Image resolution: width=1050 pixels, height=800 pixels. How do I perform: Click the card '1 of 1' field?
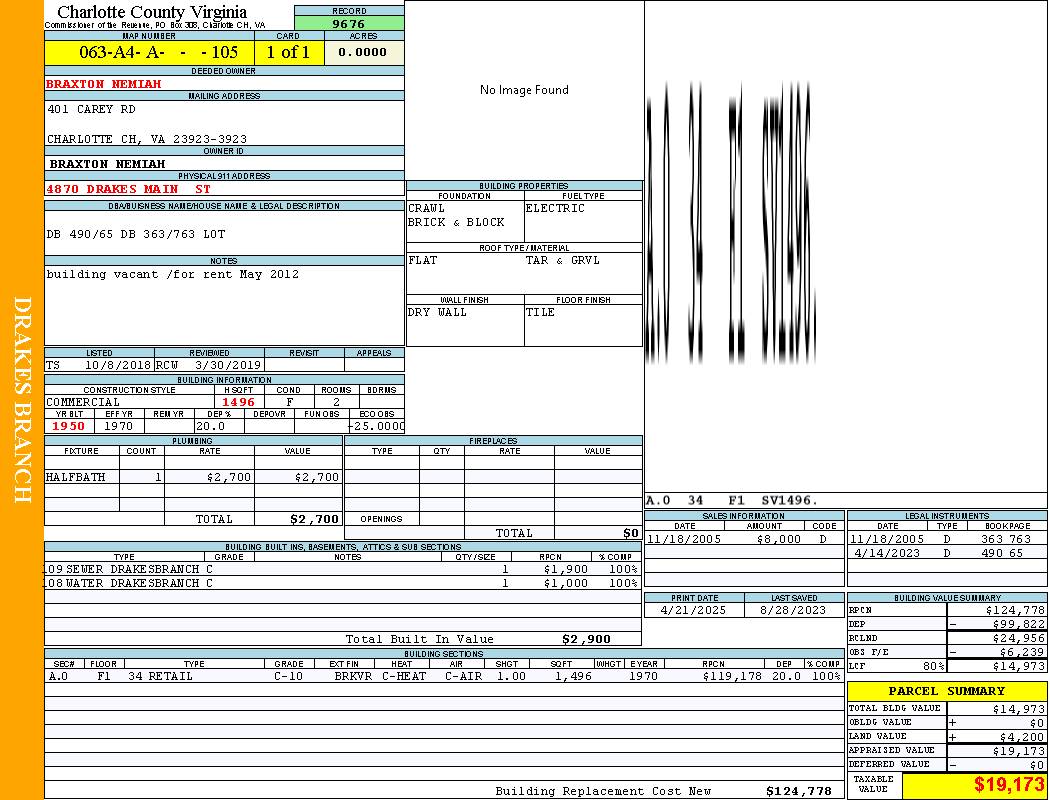pos(288,53)
